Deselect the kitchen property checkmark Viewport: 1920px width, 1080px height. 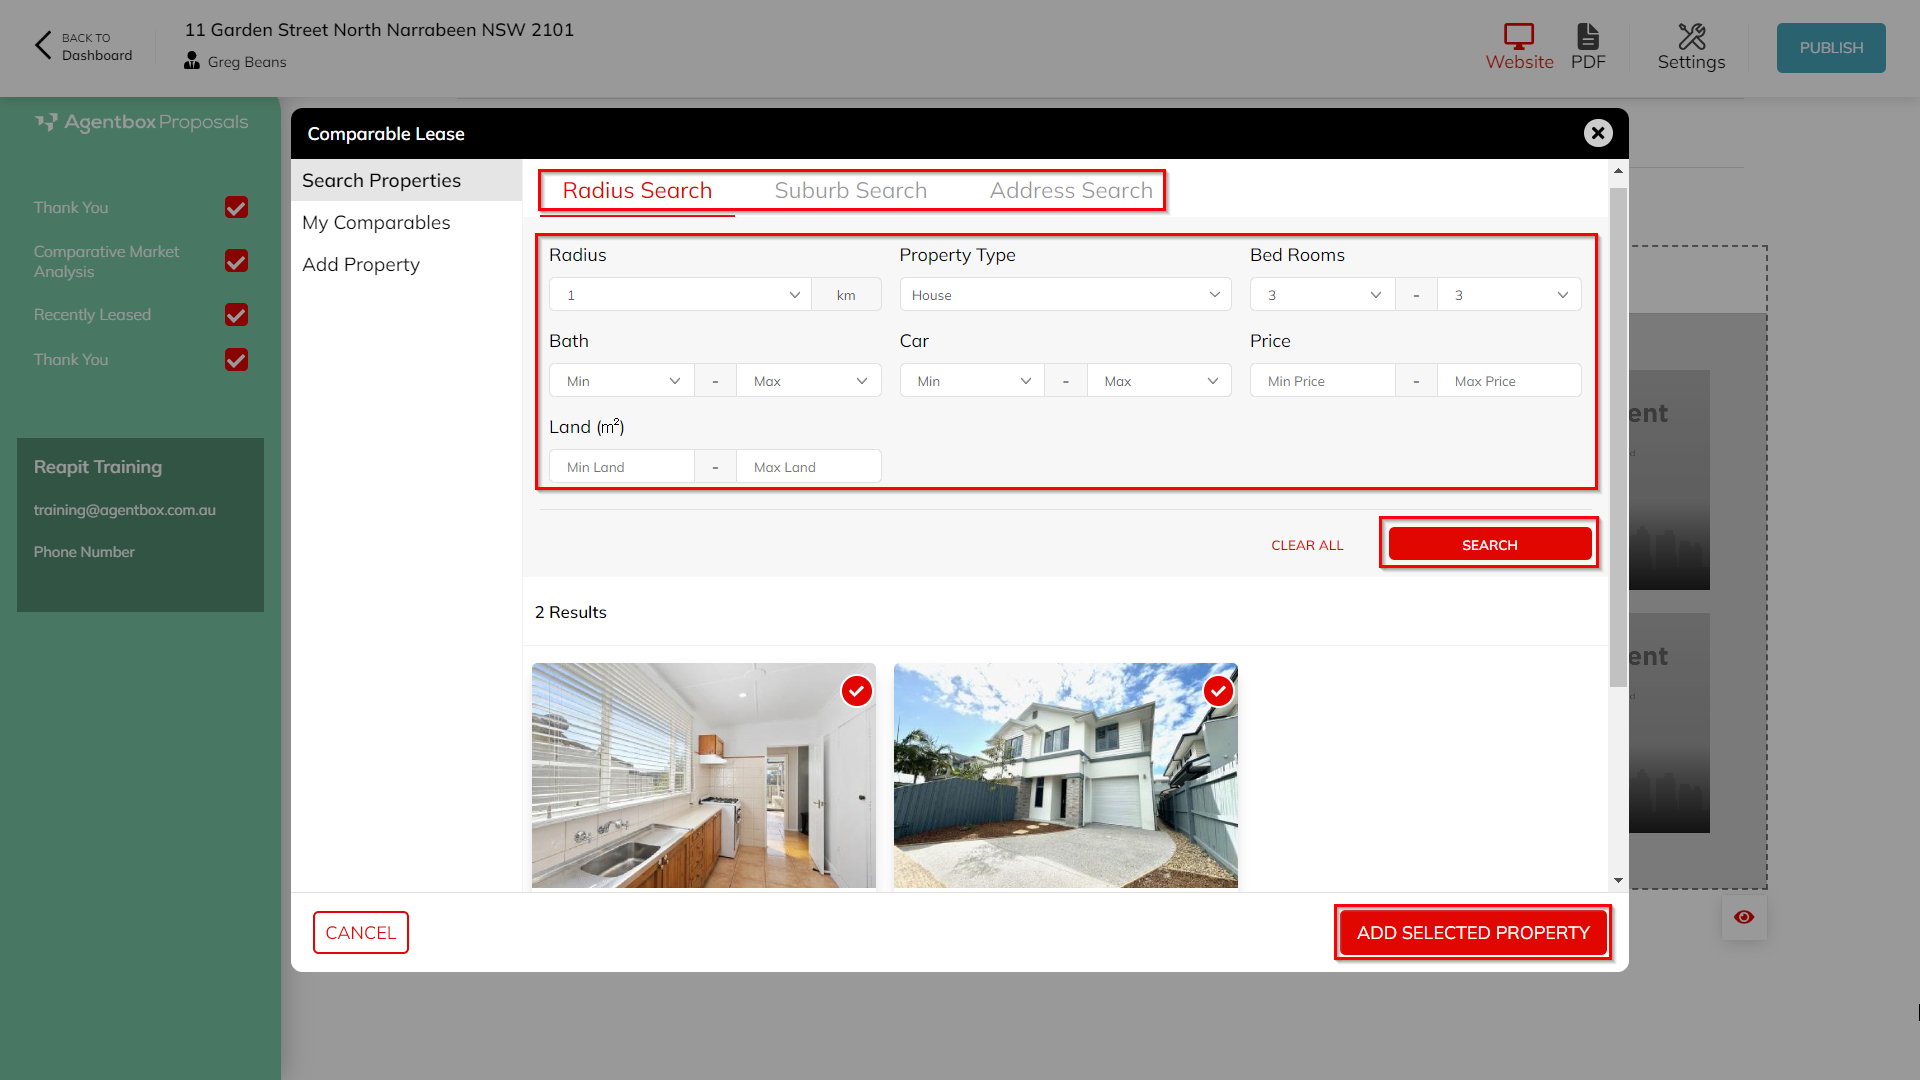point(856,691)
